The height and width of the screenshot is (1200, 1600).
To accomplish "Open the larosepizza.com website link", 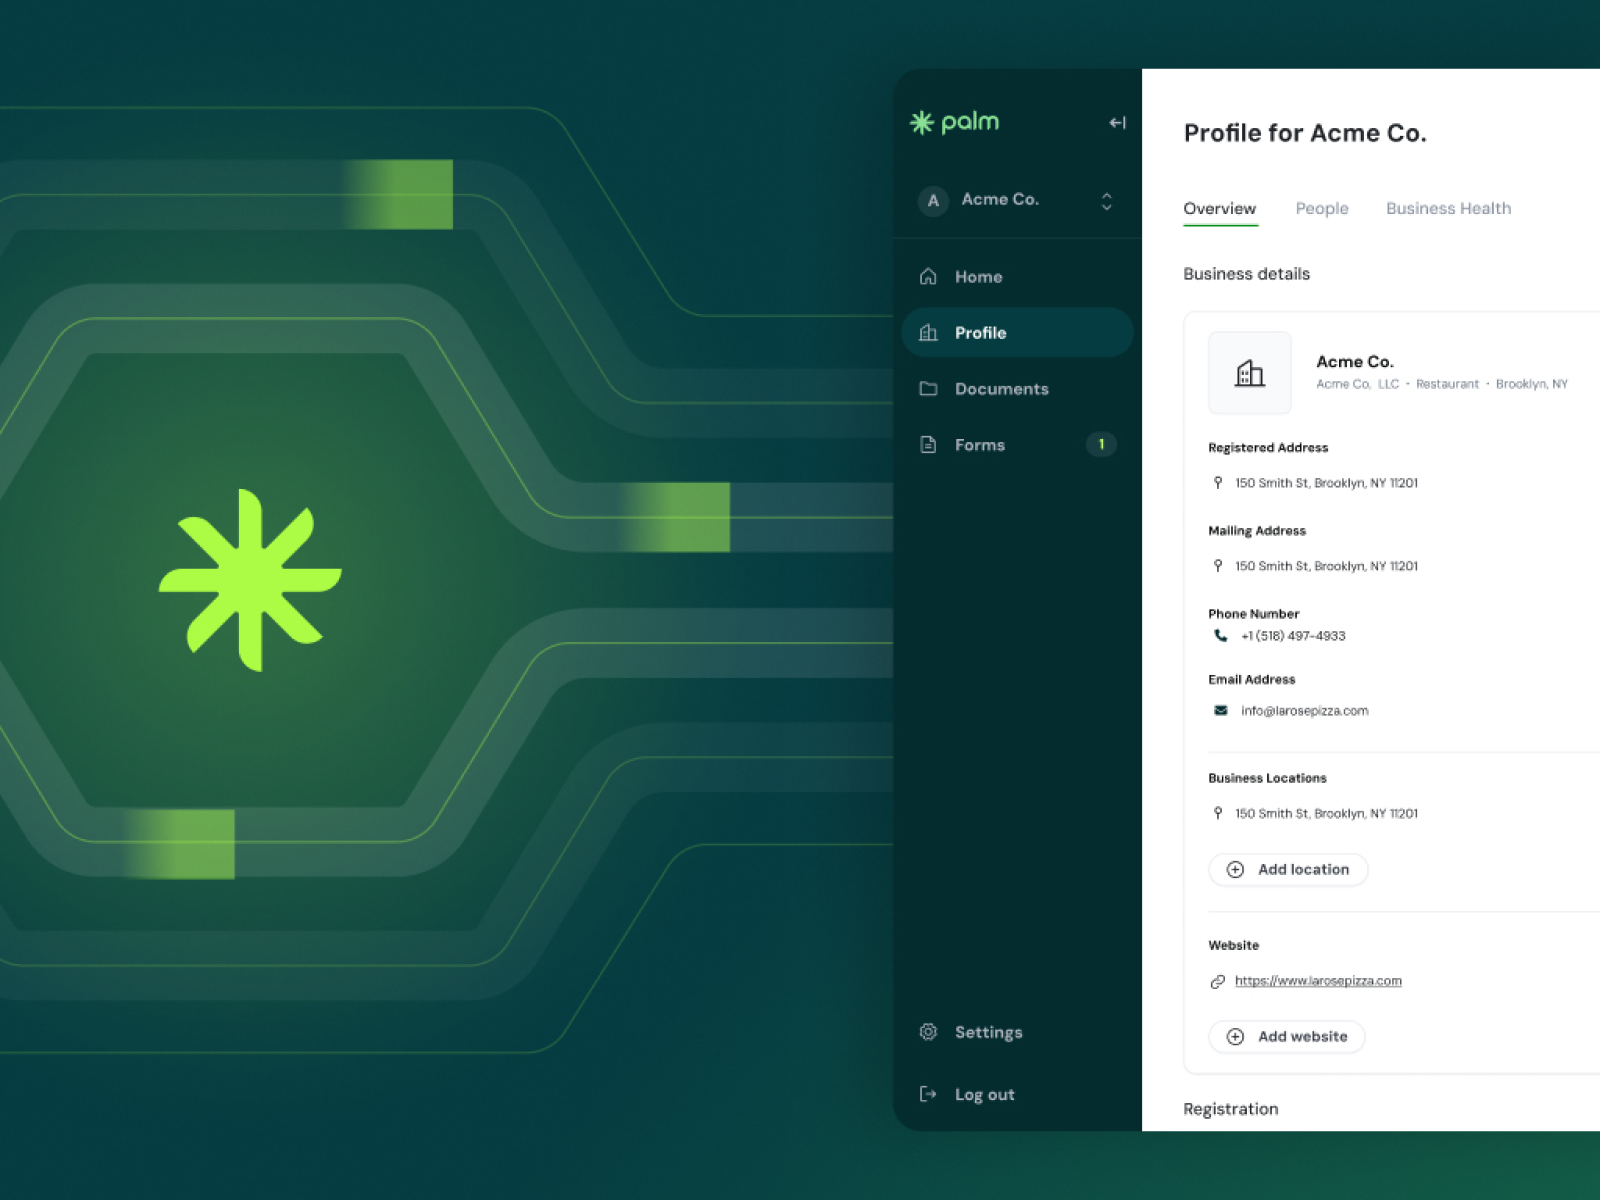I will (1318, 981).
